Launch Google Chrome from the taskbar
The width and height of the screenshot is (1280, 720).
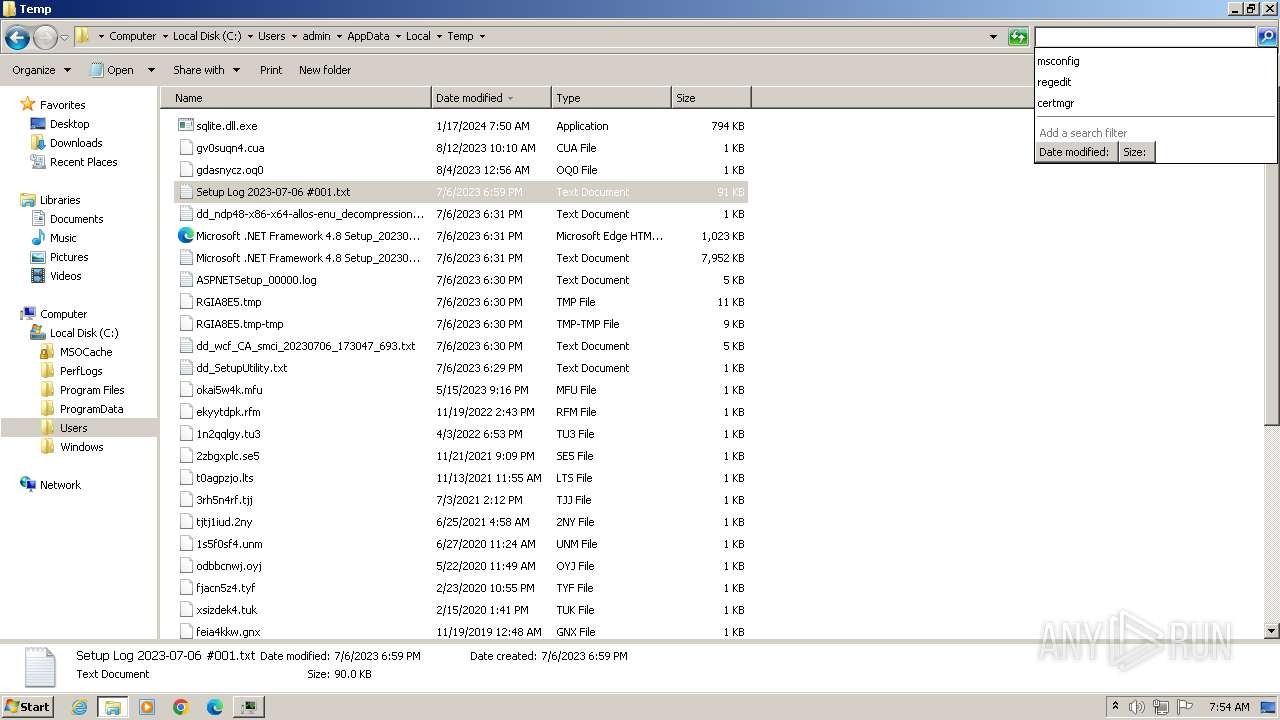(x=181, y=707)
